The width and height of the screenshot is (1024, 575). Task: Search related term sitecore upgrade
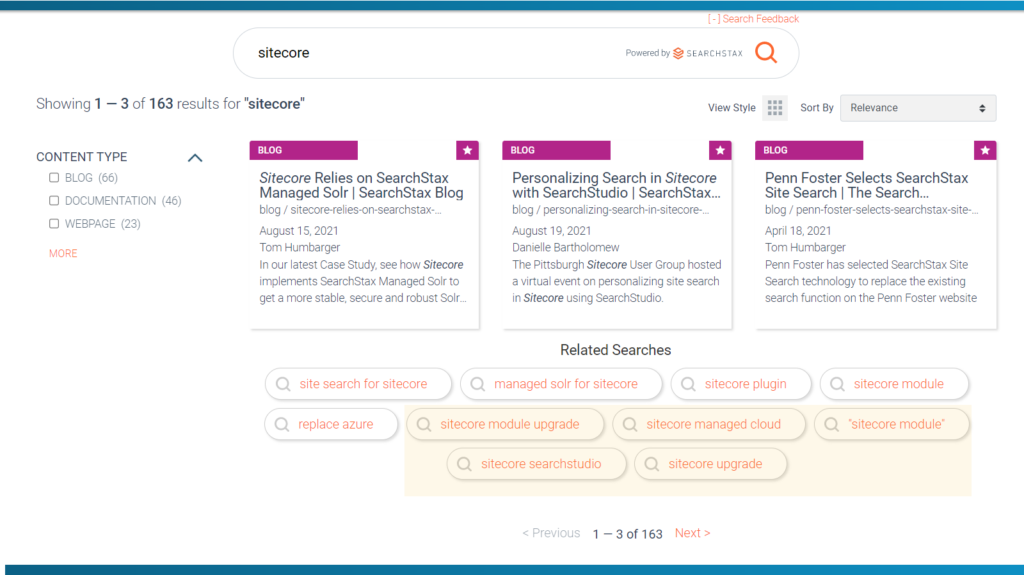pyautogui.click(x=711, y=464)
